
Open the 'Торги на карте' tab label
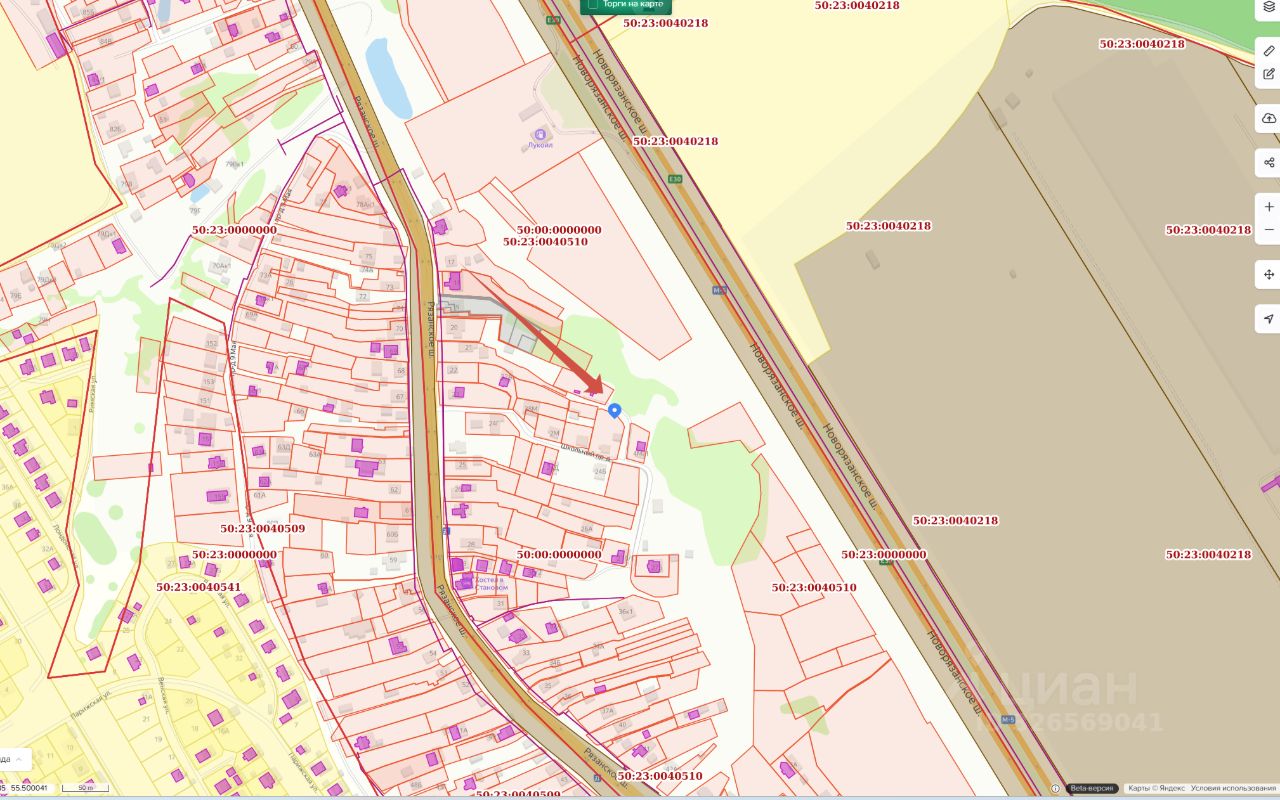click(633, 4)
